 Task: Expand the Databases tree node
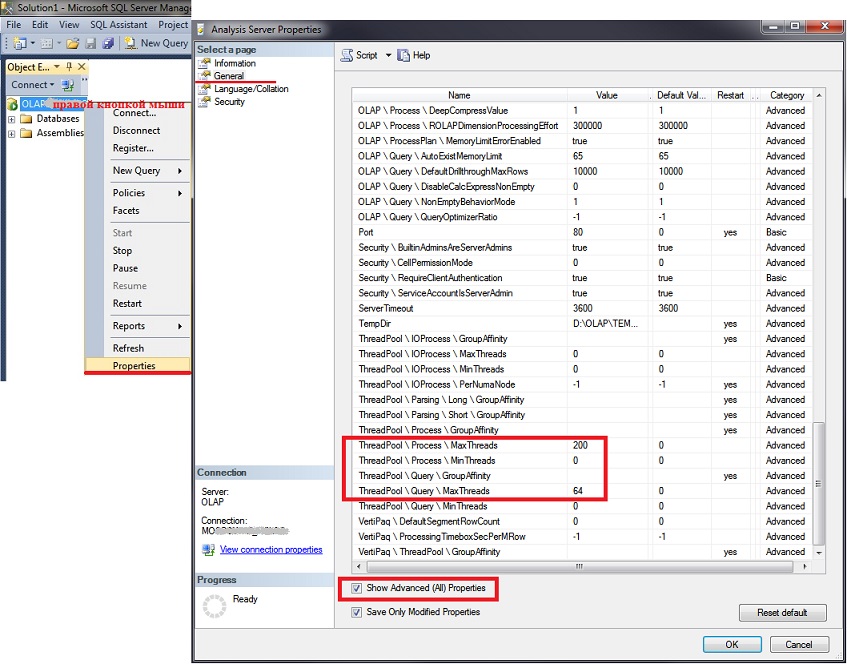[11, 119]
